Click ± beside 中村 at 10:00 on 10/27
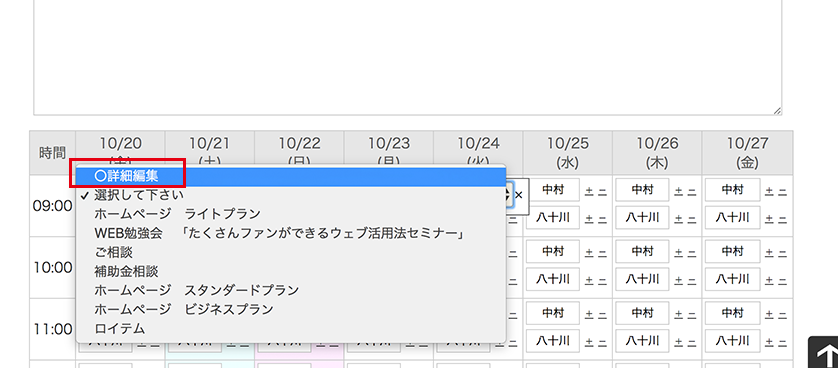The height and width of the screenshot is (368, 838). (769, 252)
